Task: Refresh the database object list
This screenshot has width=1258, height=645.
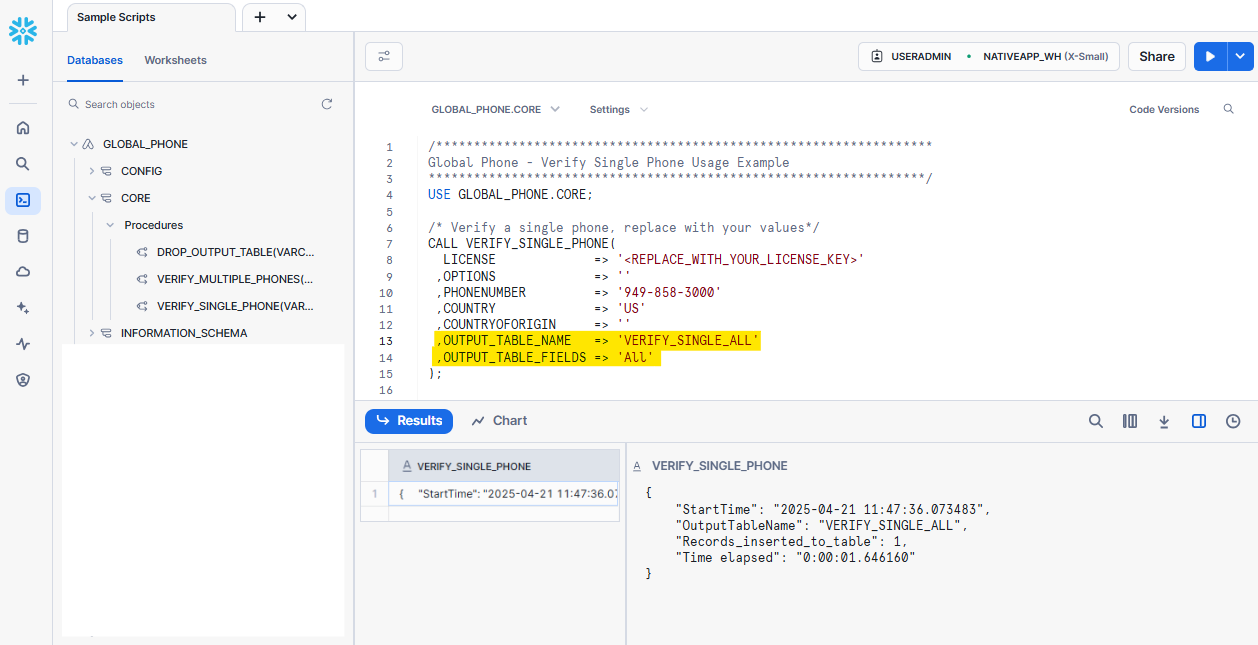Action: point(327,104)
